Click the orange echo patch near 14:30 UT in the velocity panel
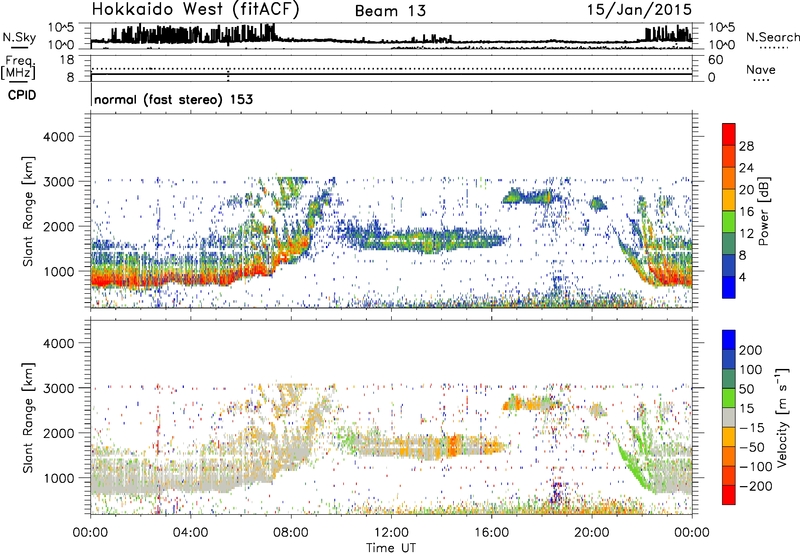Image resolution: width=800 pixels, height=554 pixels. (x=453, y=445)
